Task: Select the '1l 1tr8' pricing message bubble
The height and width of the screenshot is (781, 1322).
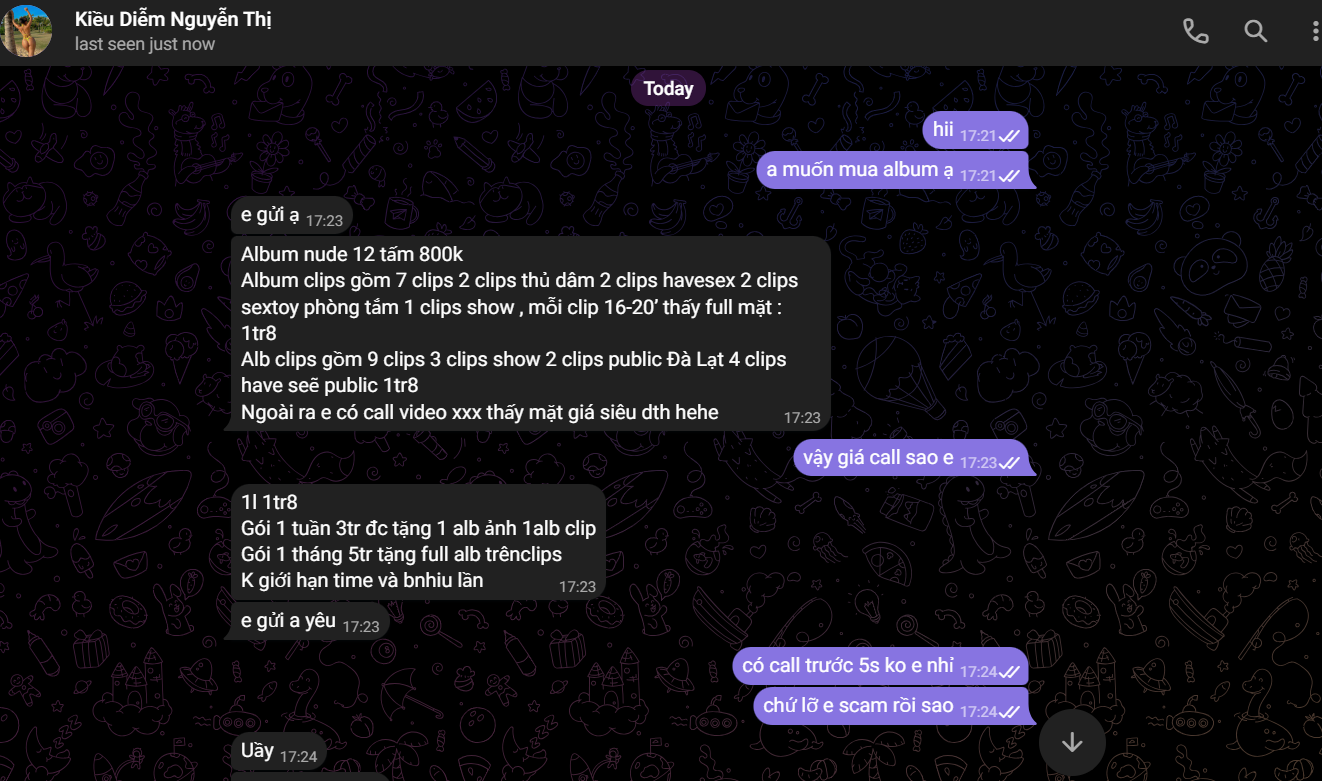Action: point(418,541)
